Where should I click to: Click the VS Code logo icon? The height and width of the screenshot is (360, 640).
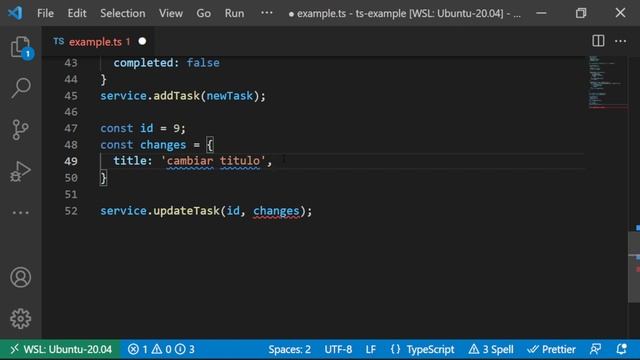(x=15, y=13)
